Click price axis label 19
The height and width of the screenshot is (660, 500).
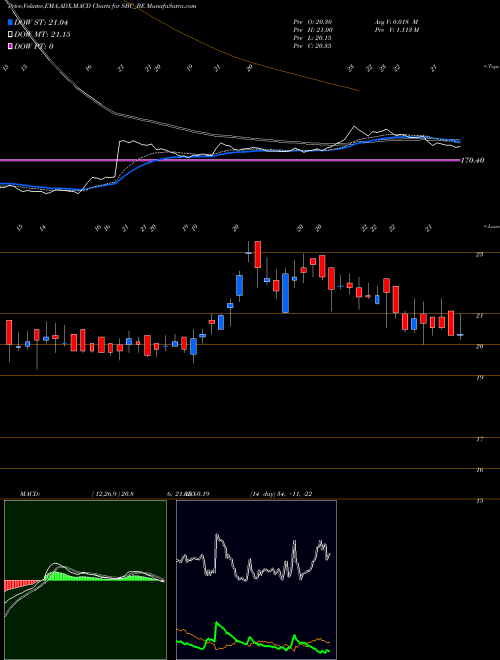click(479, 378)
